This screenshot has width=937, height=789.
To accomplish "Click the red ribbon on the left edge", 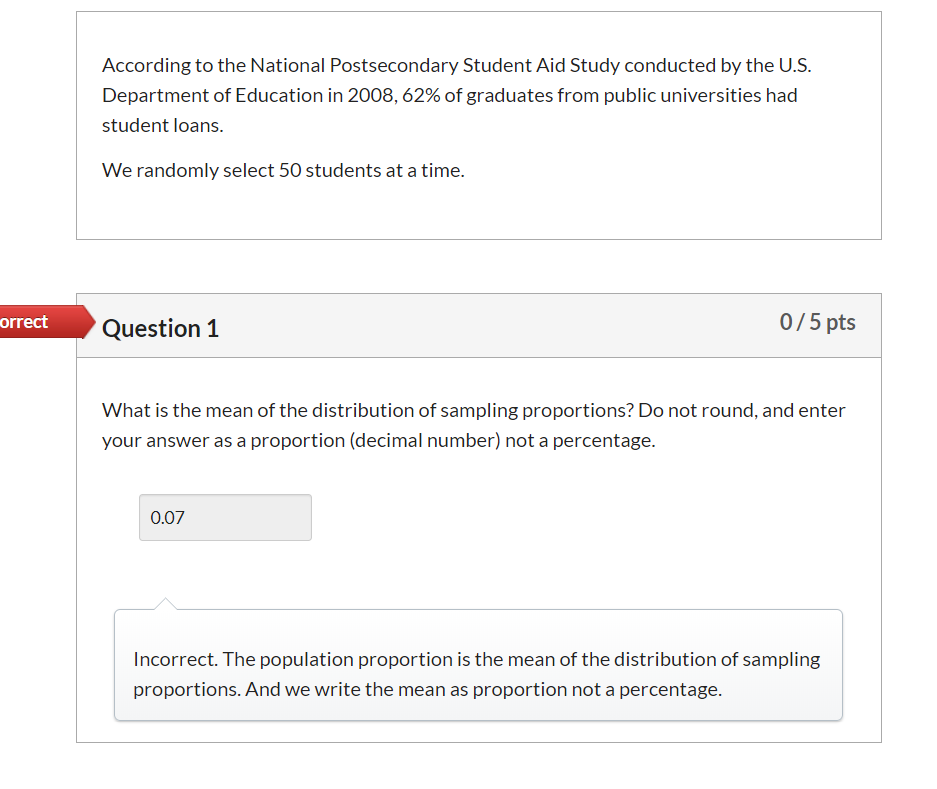I will coord(35,322).
